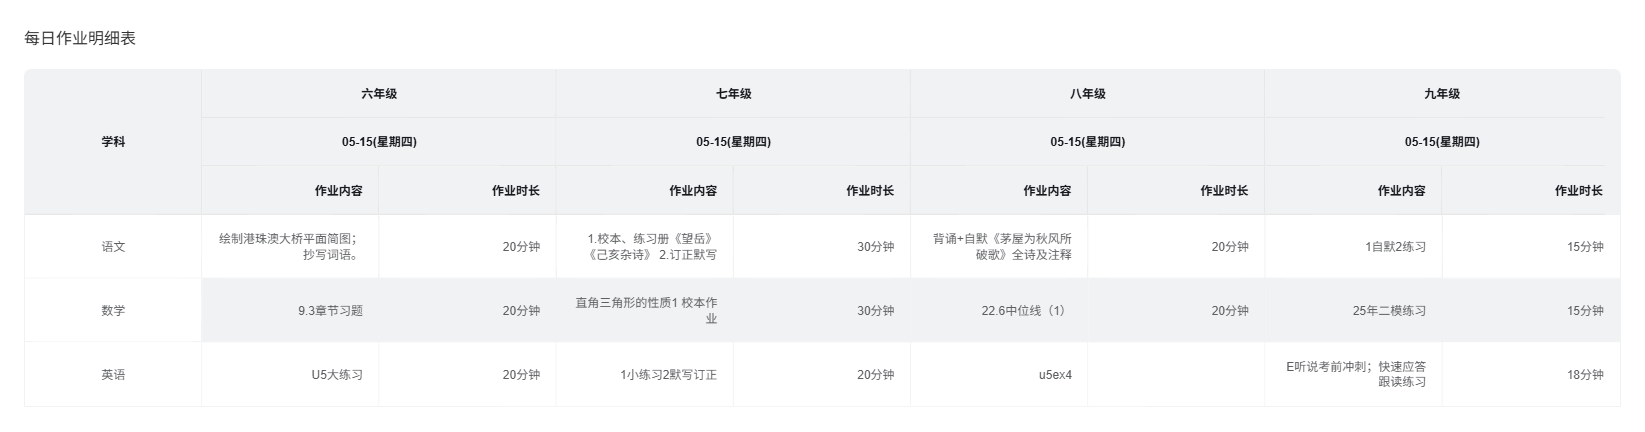Image resolution: width=1645 pixels, height=432 pixels.
Task: Click the 直角三角形的性质1 校本作业 cell
Action: click(644, 310)
